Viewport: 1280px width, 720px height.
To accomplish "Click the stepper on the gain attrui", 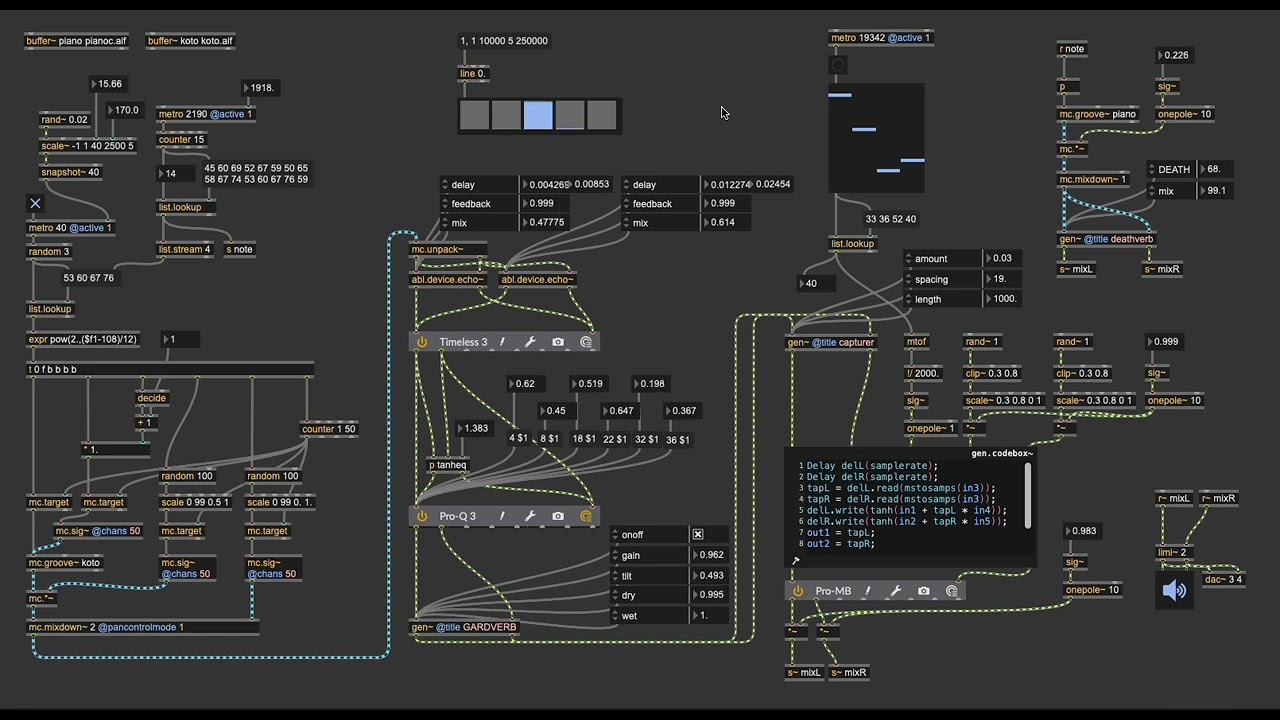I will coord(615,556).
